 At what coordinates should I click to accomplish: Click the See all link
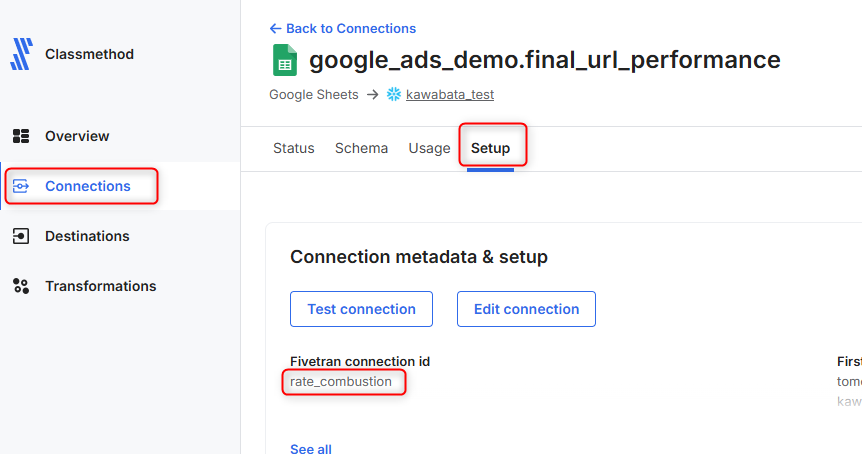point(311,449)
